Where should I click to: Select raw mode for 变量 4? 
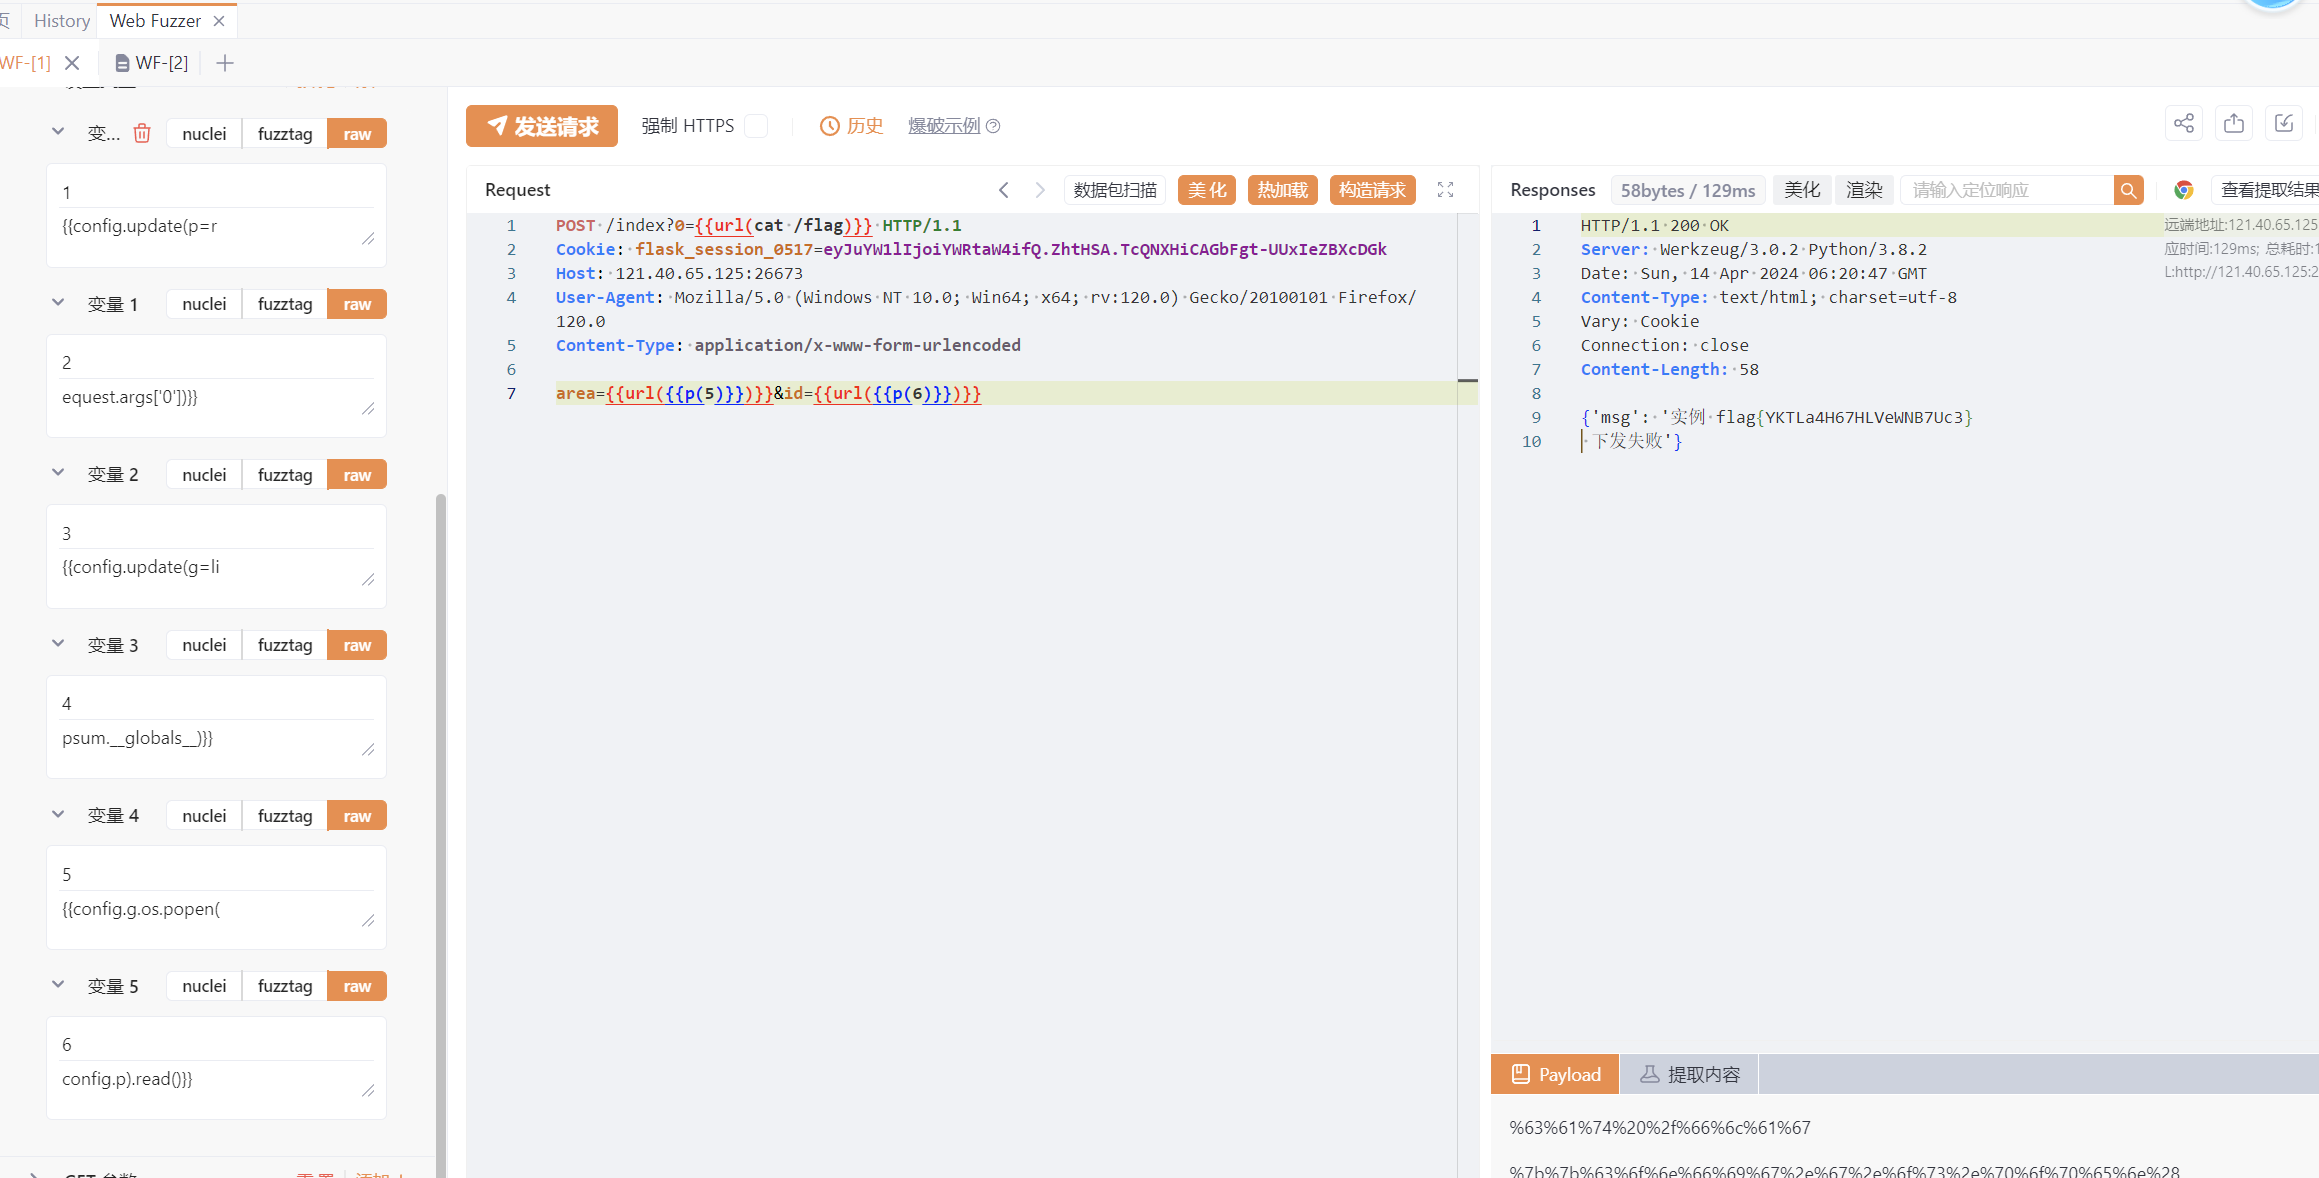[357, 816]
